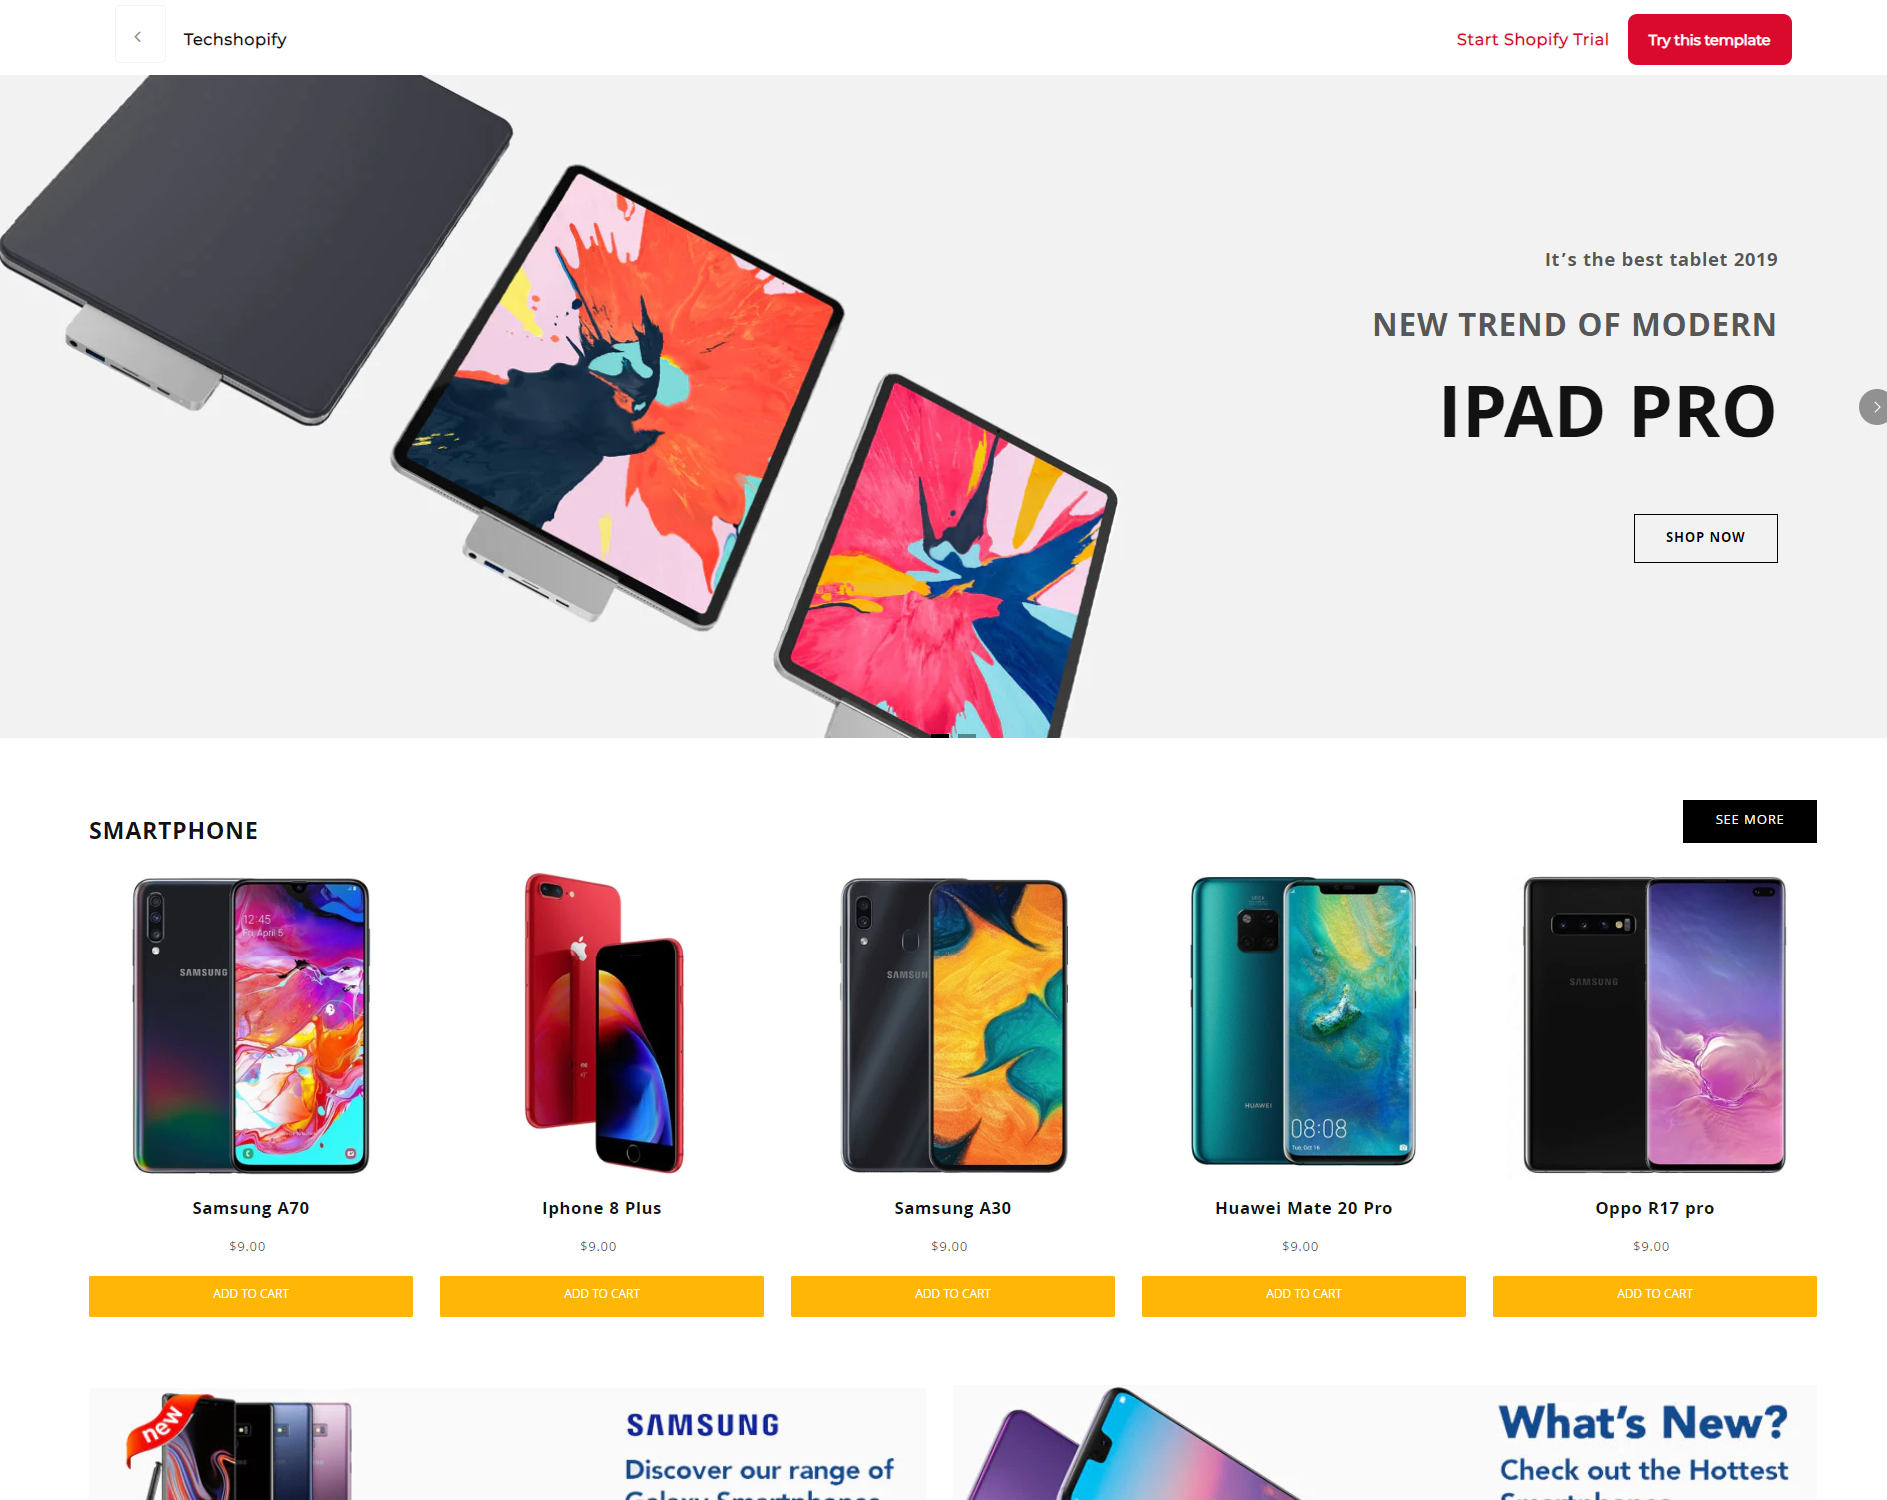Open the Start Shopify Trial link
Viewport: 1887px width, 1500px height.
tap(1532, 39)
